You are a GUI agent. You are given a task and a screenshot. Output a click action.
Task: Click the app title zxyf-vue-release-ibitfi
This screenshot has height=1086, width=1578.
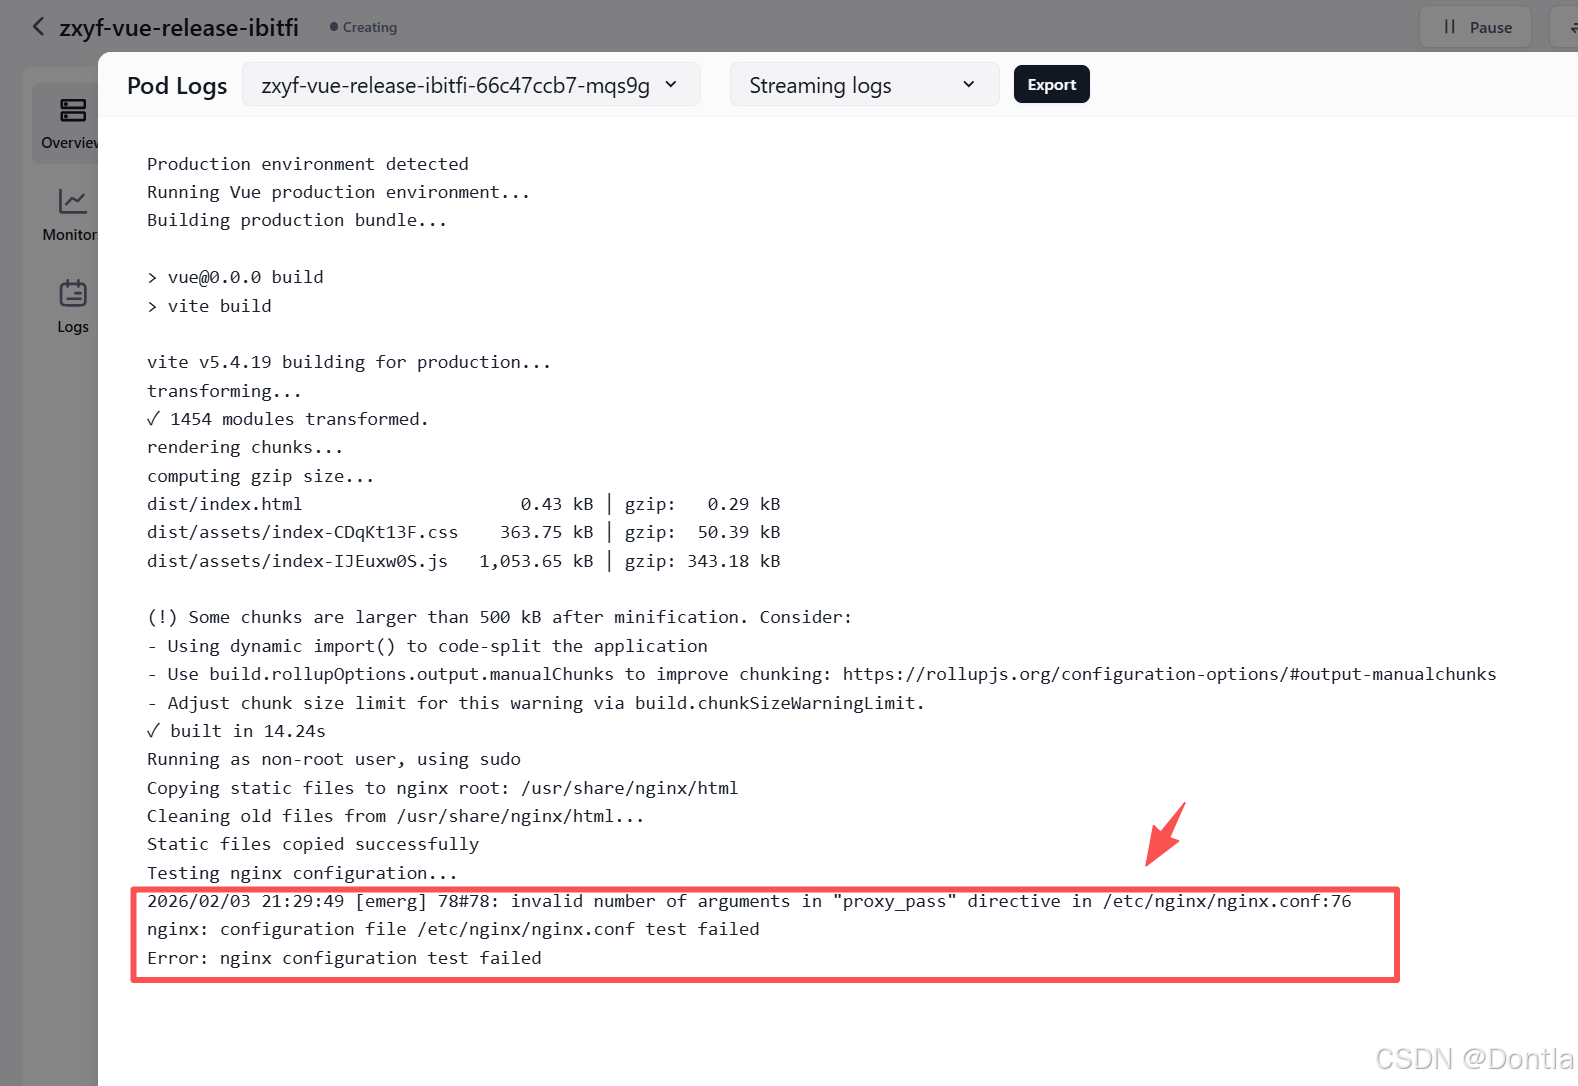179,28
